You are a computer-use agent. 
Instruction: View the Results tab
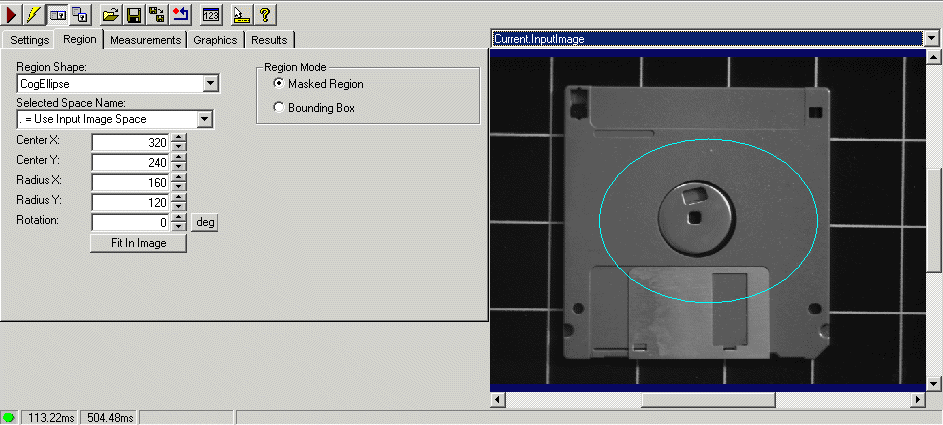pos(269,40)
